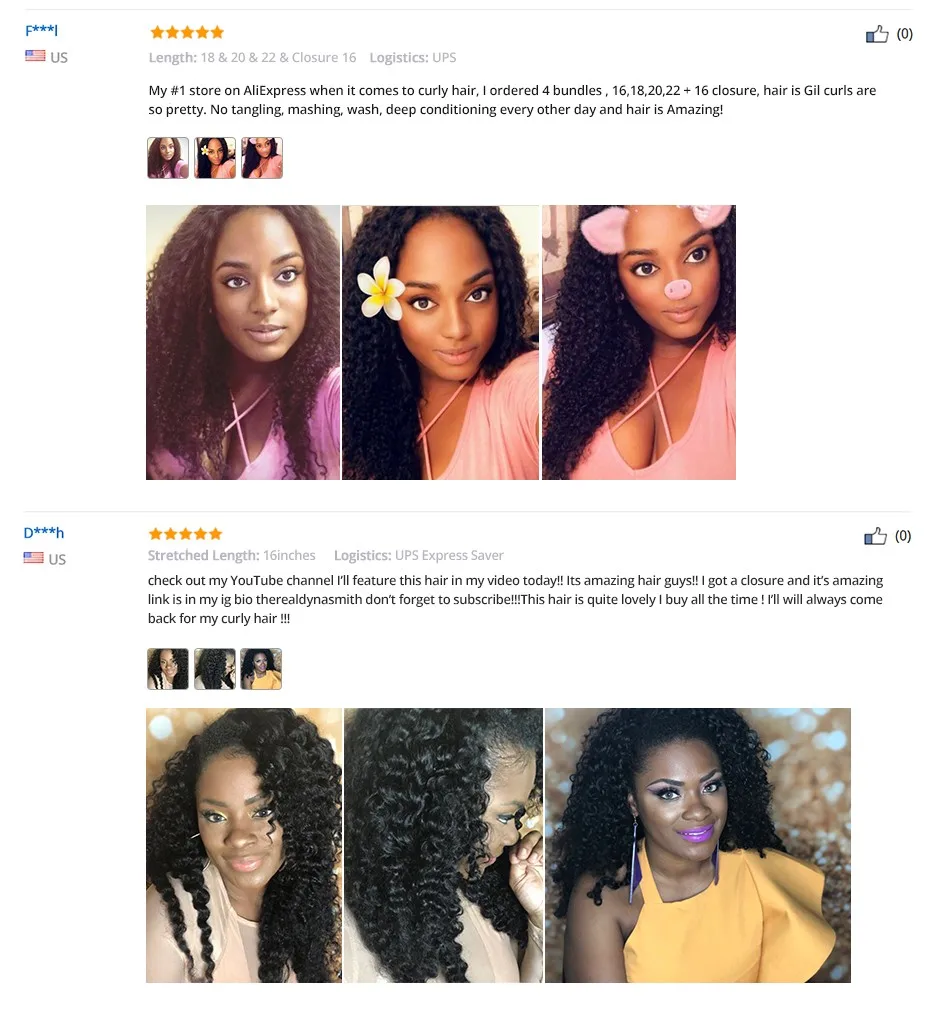
Task: Select yellow-top small thumbnail in D***h review
Action: [x=261, y=669]
